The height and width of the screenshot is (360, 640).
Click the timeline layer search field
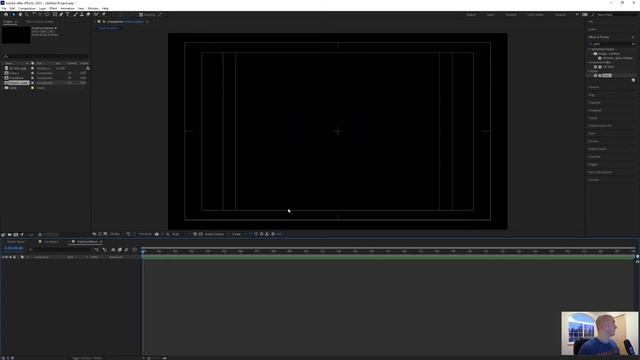pyautogui.click(x=60, y=249)
